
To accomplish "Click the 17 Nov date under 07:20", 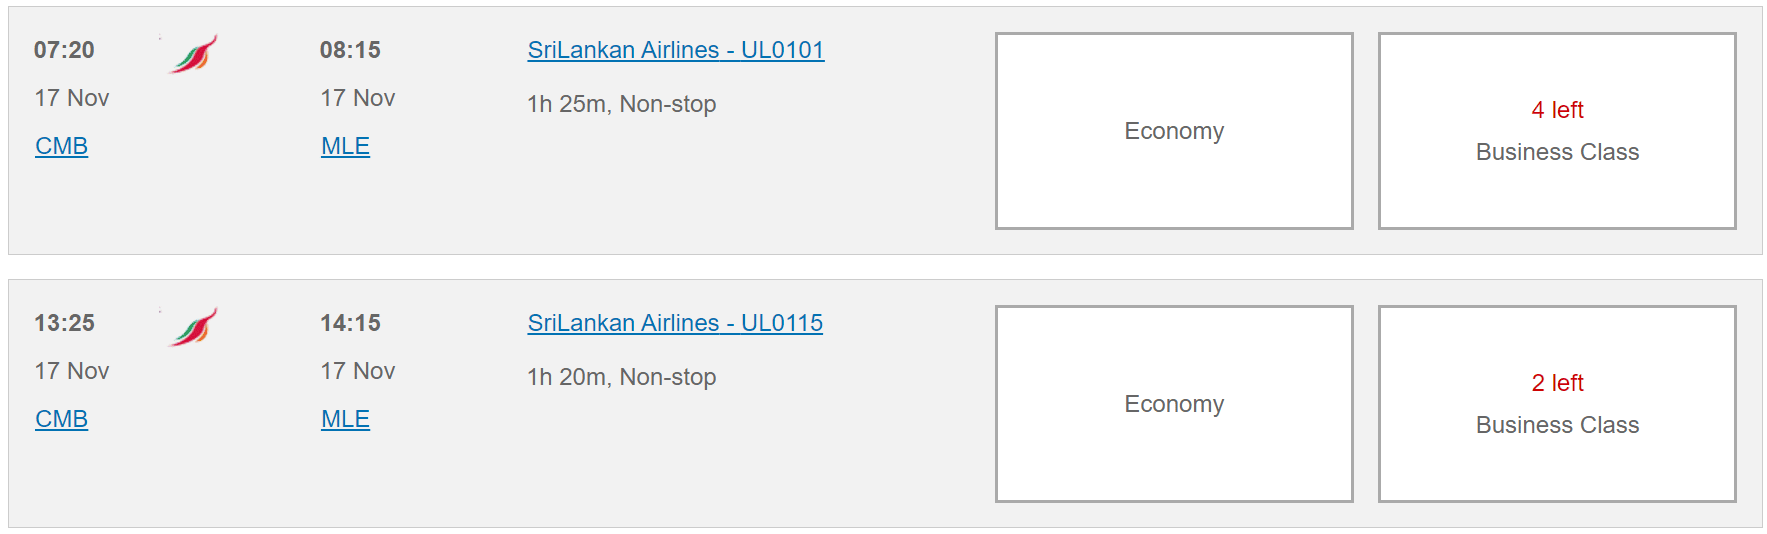I will (x=72, y=98).
